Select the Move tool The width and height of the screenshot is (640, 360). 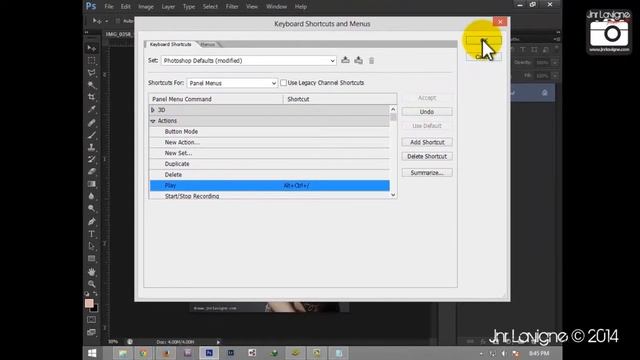(92, 48)
